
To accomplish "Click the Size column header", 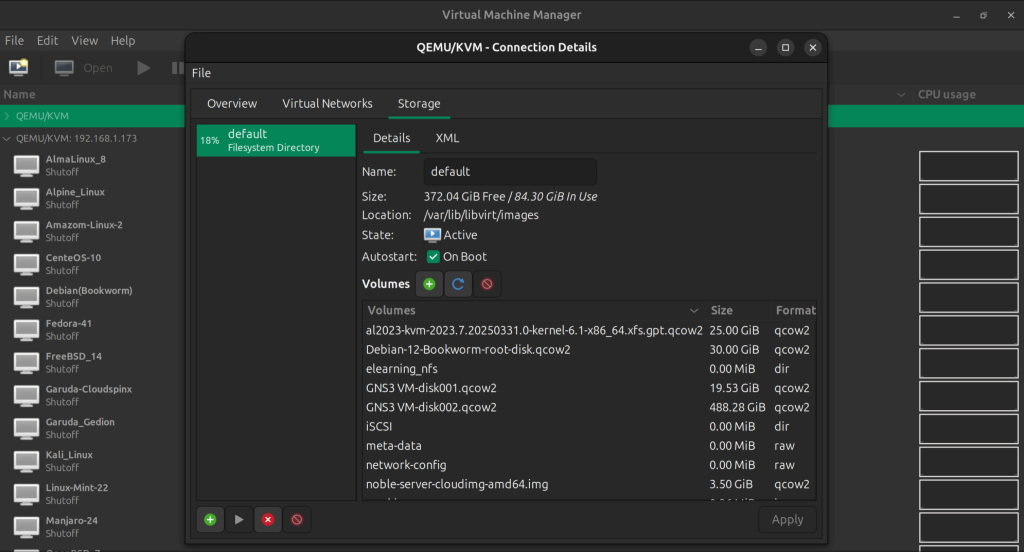I will [737, 311].
